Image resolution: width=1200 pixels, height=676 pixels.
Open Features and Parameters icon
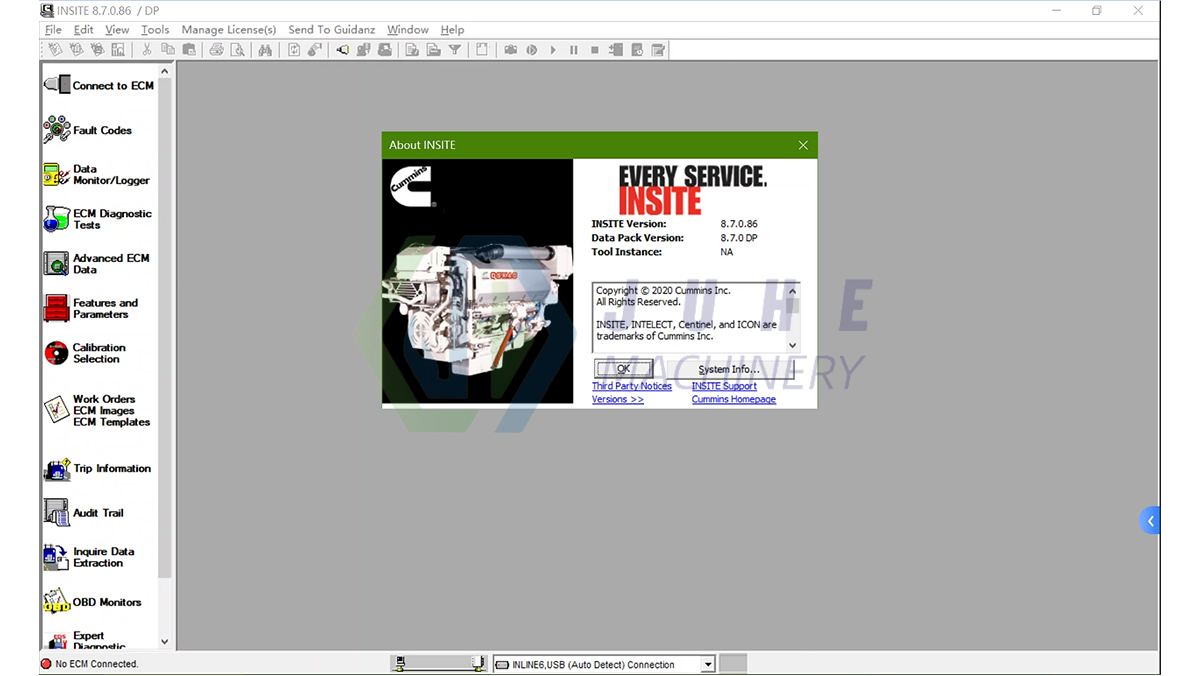[x=57, y=308]
